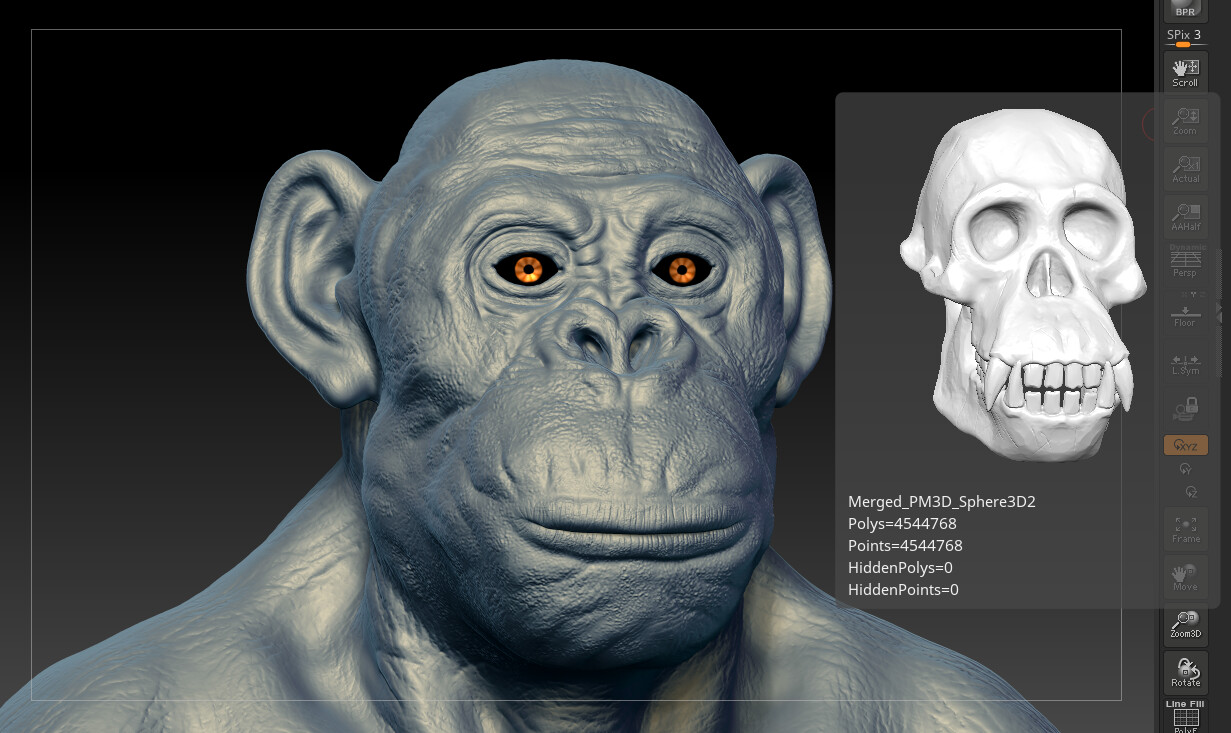Select the Move viewport navigation icon
1231x733 pixels.
pyautogui.click(x=1185, y=576)
